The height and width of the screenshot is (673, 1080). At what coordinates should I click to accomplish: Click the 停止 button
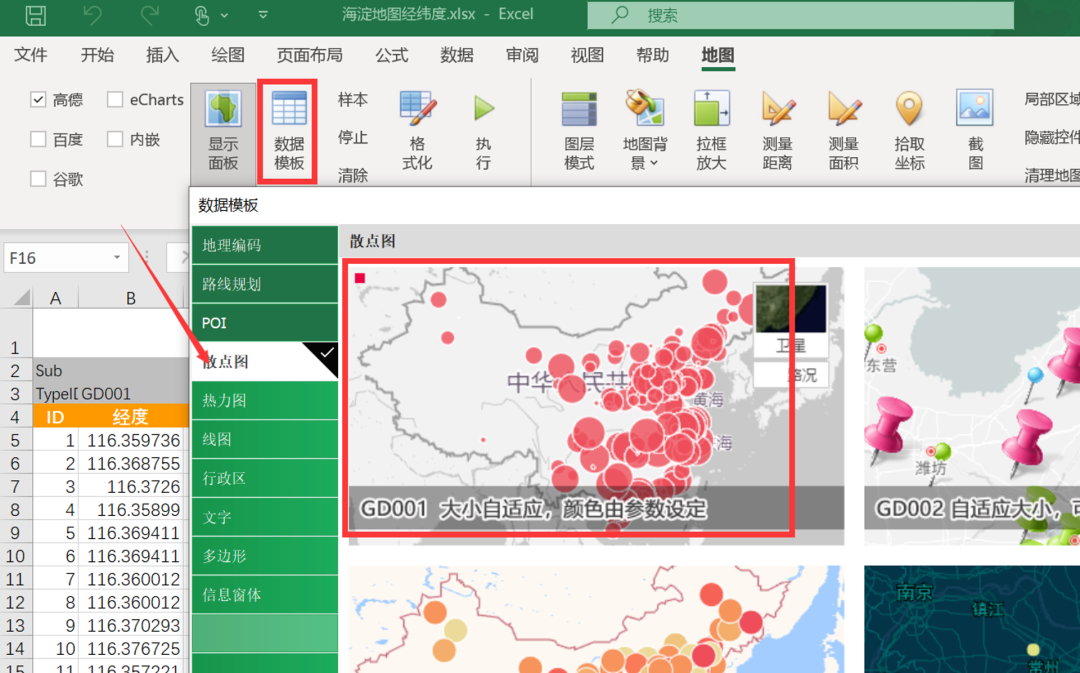point(353,138)
